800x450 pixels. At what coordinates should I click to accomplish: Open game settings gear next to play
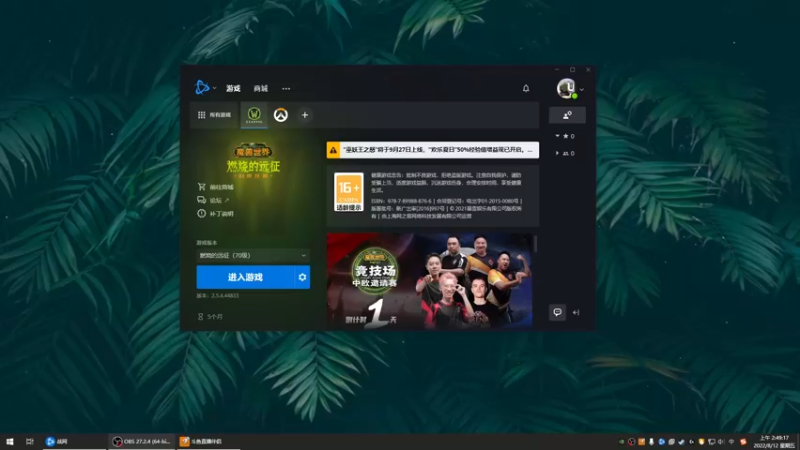pyautogui.click(x=302, y=277)
